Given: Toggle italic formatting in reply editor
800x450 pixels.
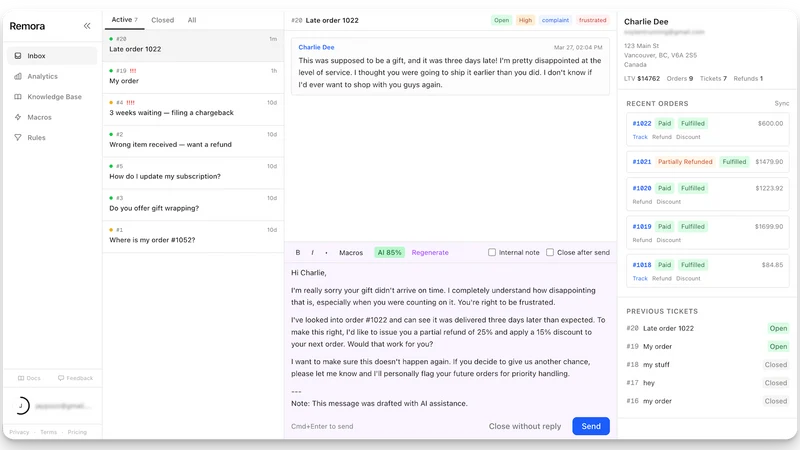Looking at the screenshot, I should pos(312,253).
